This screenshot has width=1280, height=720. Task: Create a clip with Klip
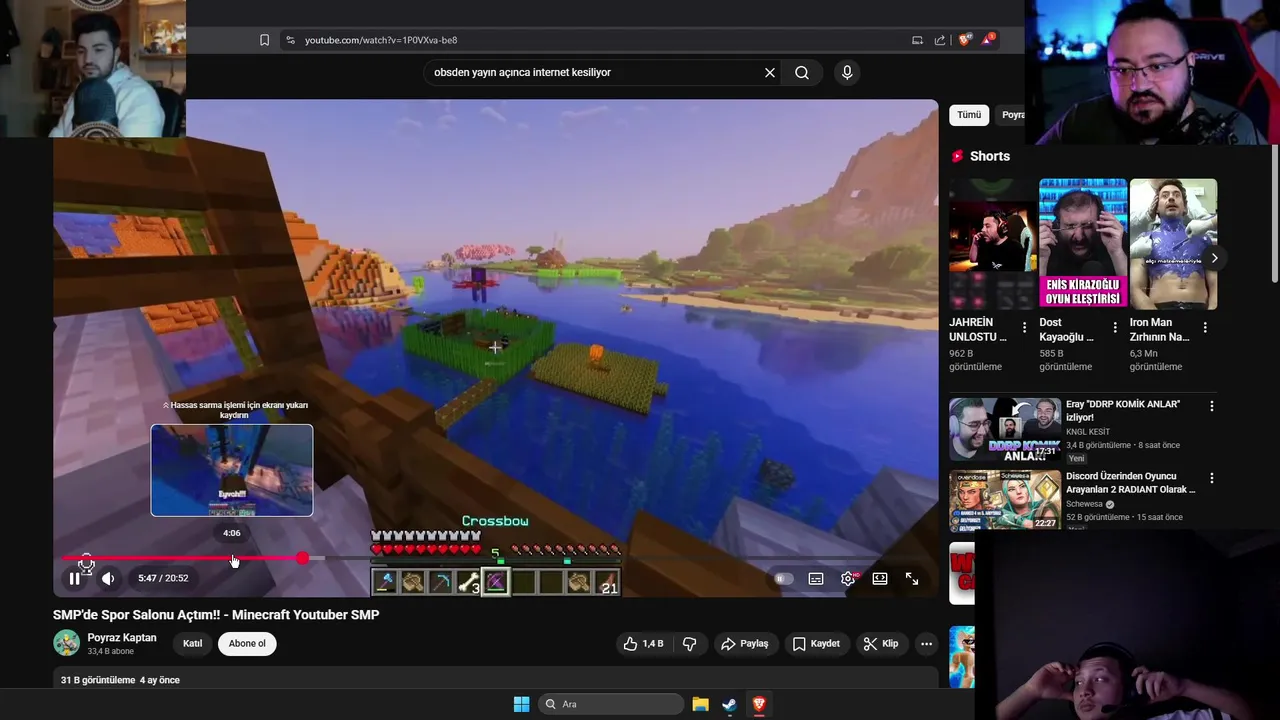tap(881, 644)
